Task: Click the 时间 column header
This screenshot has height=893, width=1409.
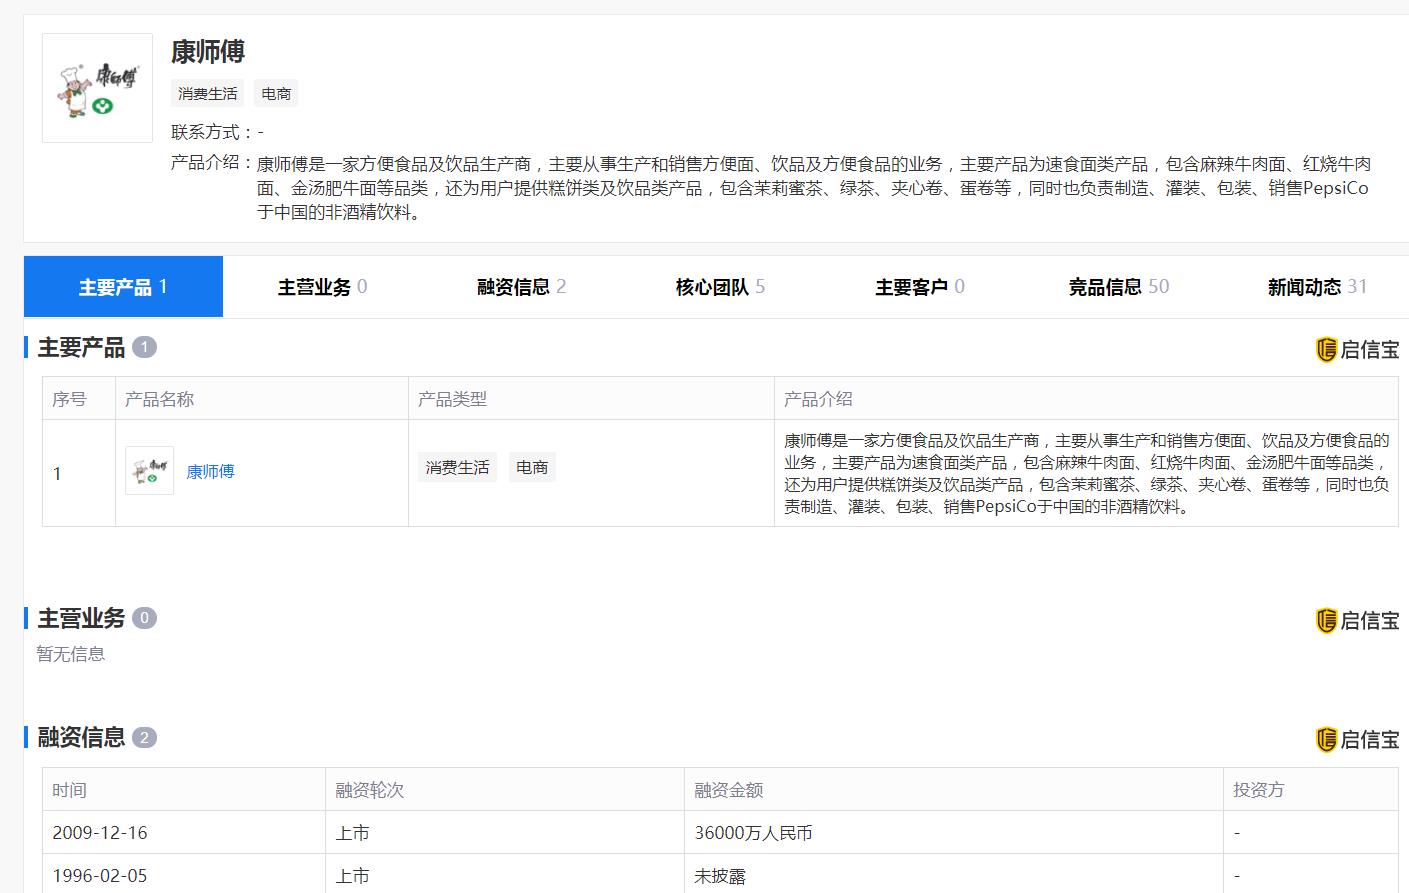Action: coord(184,789)
